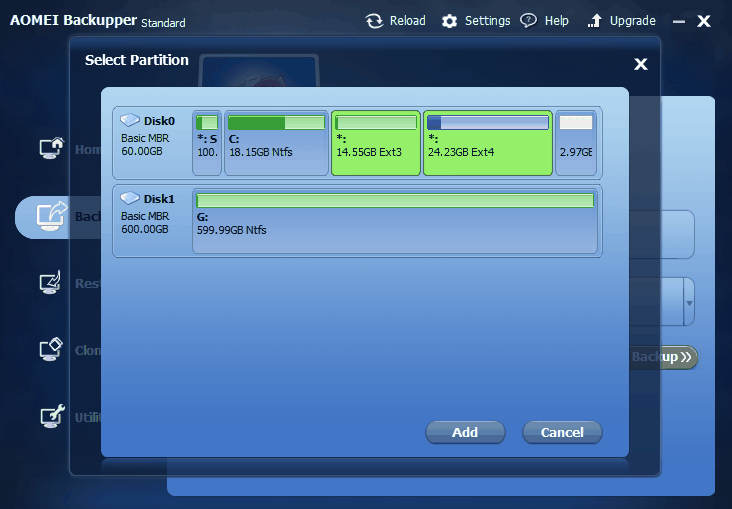Viewport: 732px width, 509px height.
Task: Select the G: 599.99GB Ntfs partition
Action: (x=395, y=221)
